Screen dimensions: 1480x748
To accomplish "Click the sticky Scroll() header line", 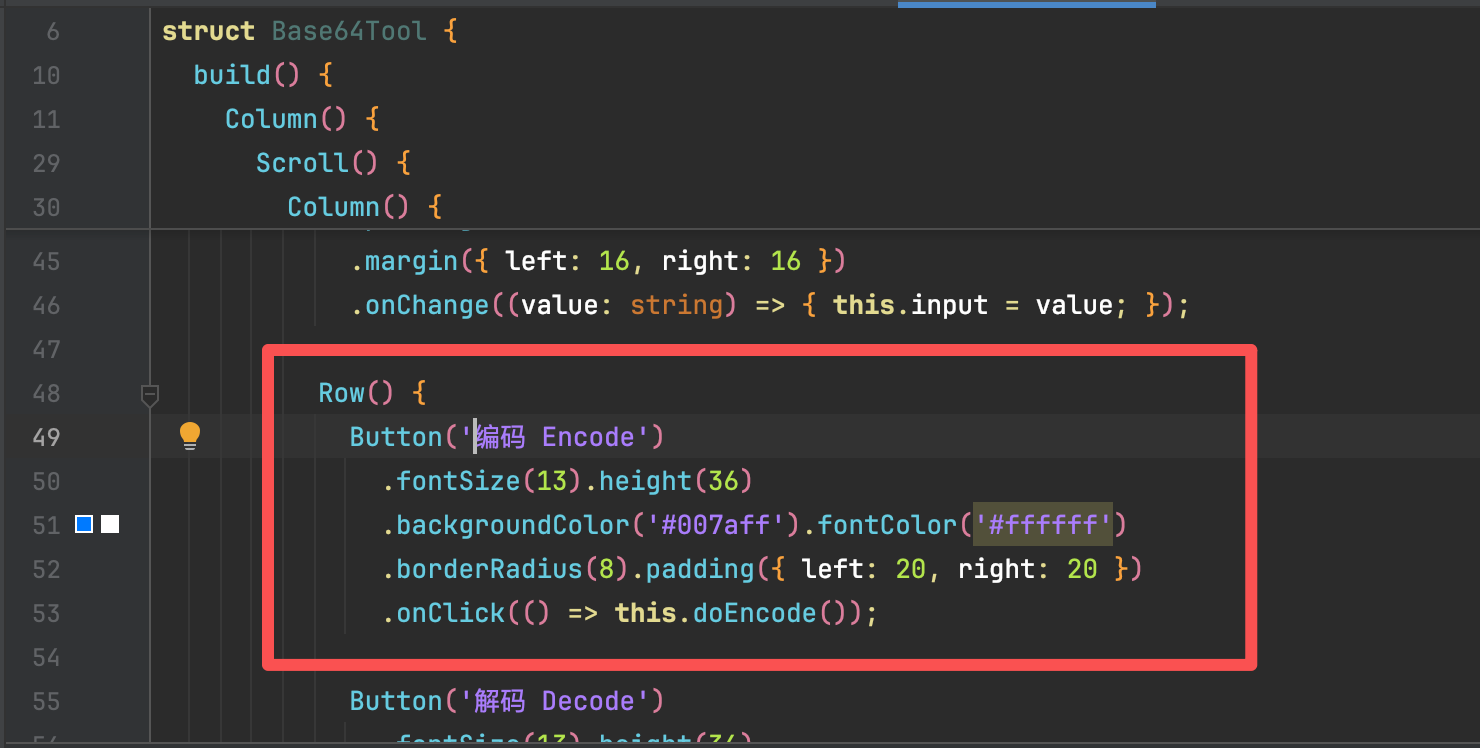I will point(333,163).
